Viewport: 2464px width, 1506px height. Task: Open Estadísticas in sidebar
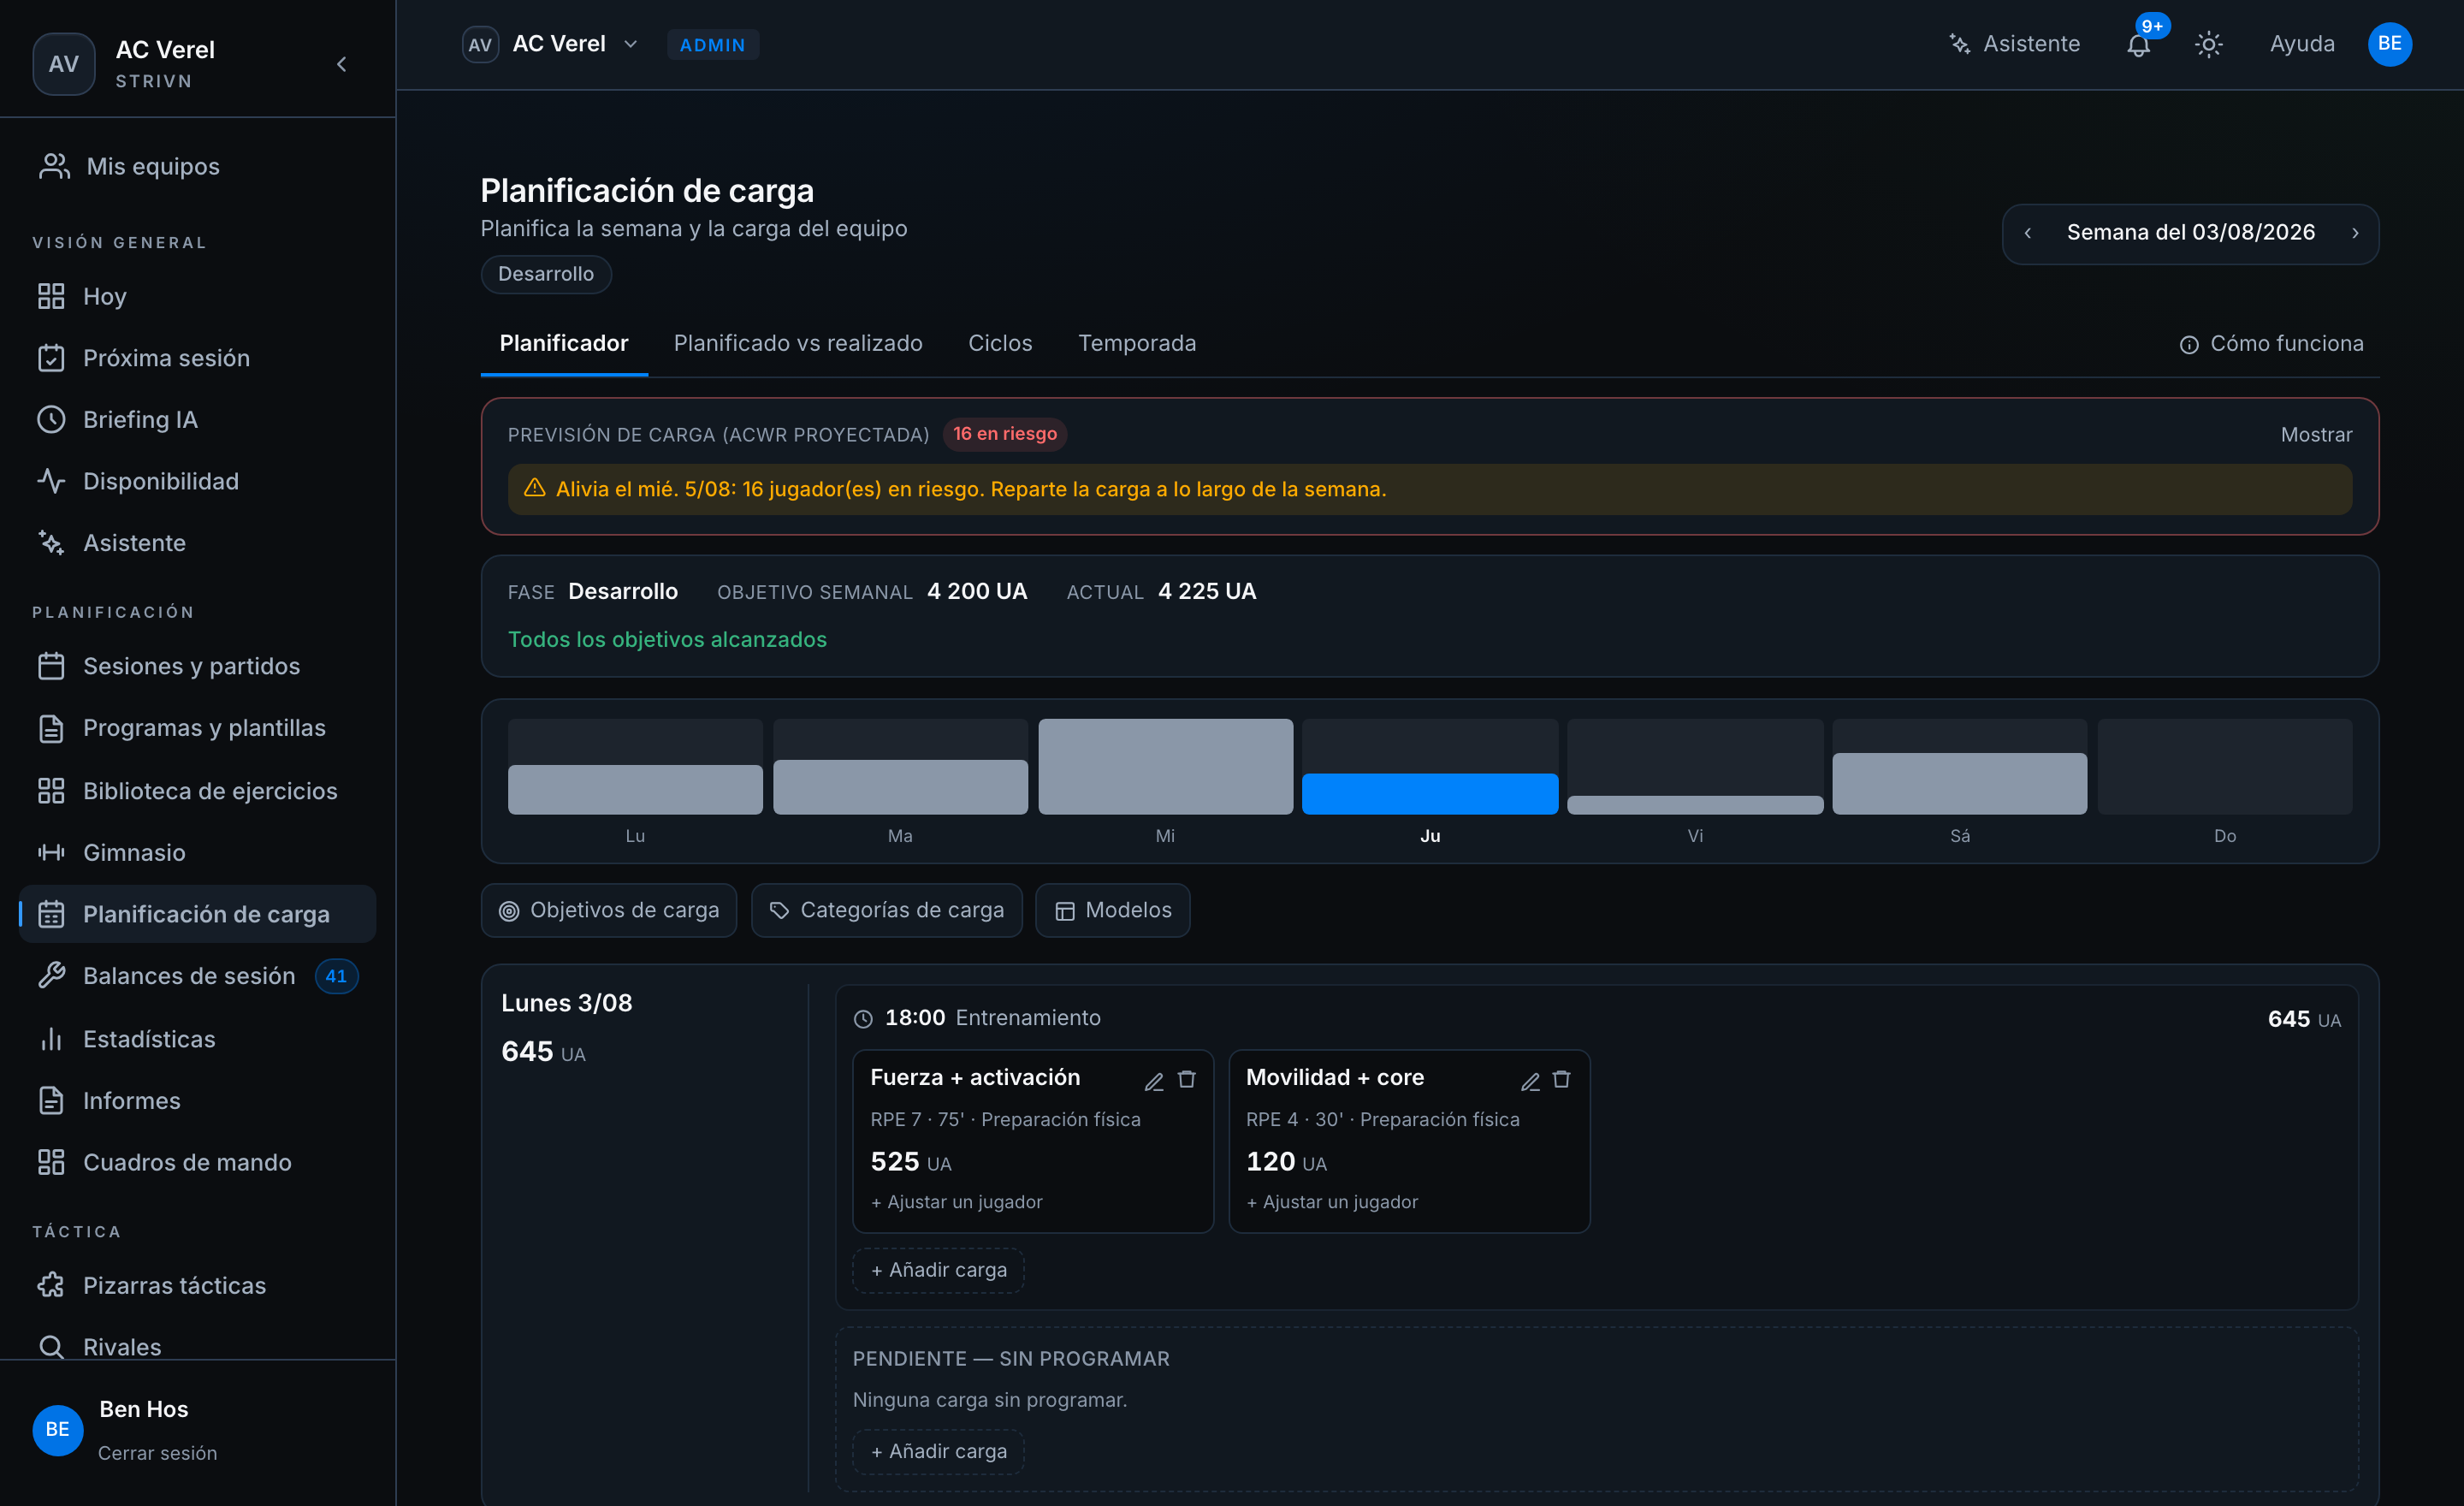point(198,1039)
